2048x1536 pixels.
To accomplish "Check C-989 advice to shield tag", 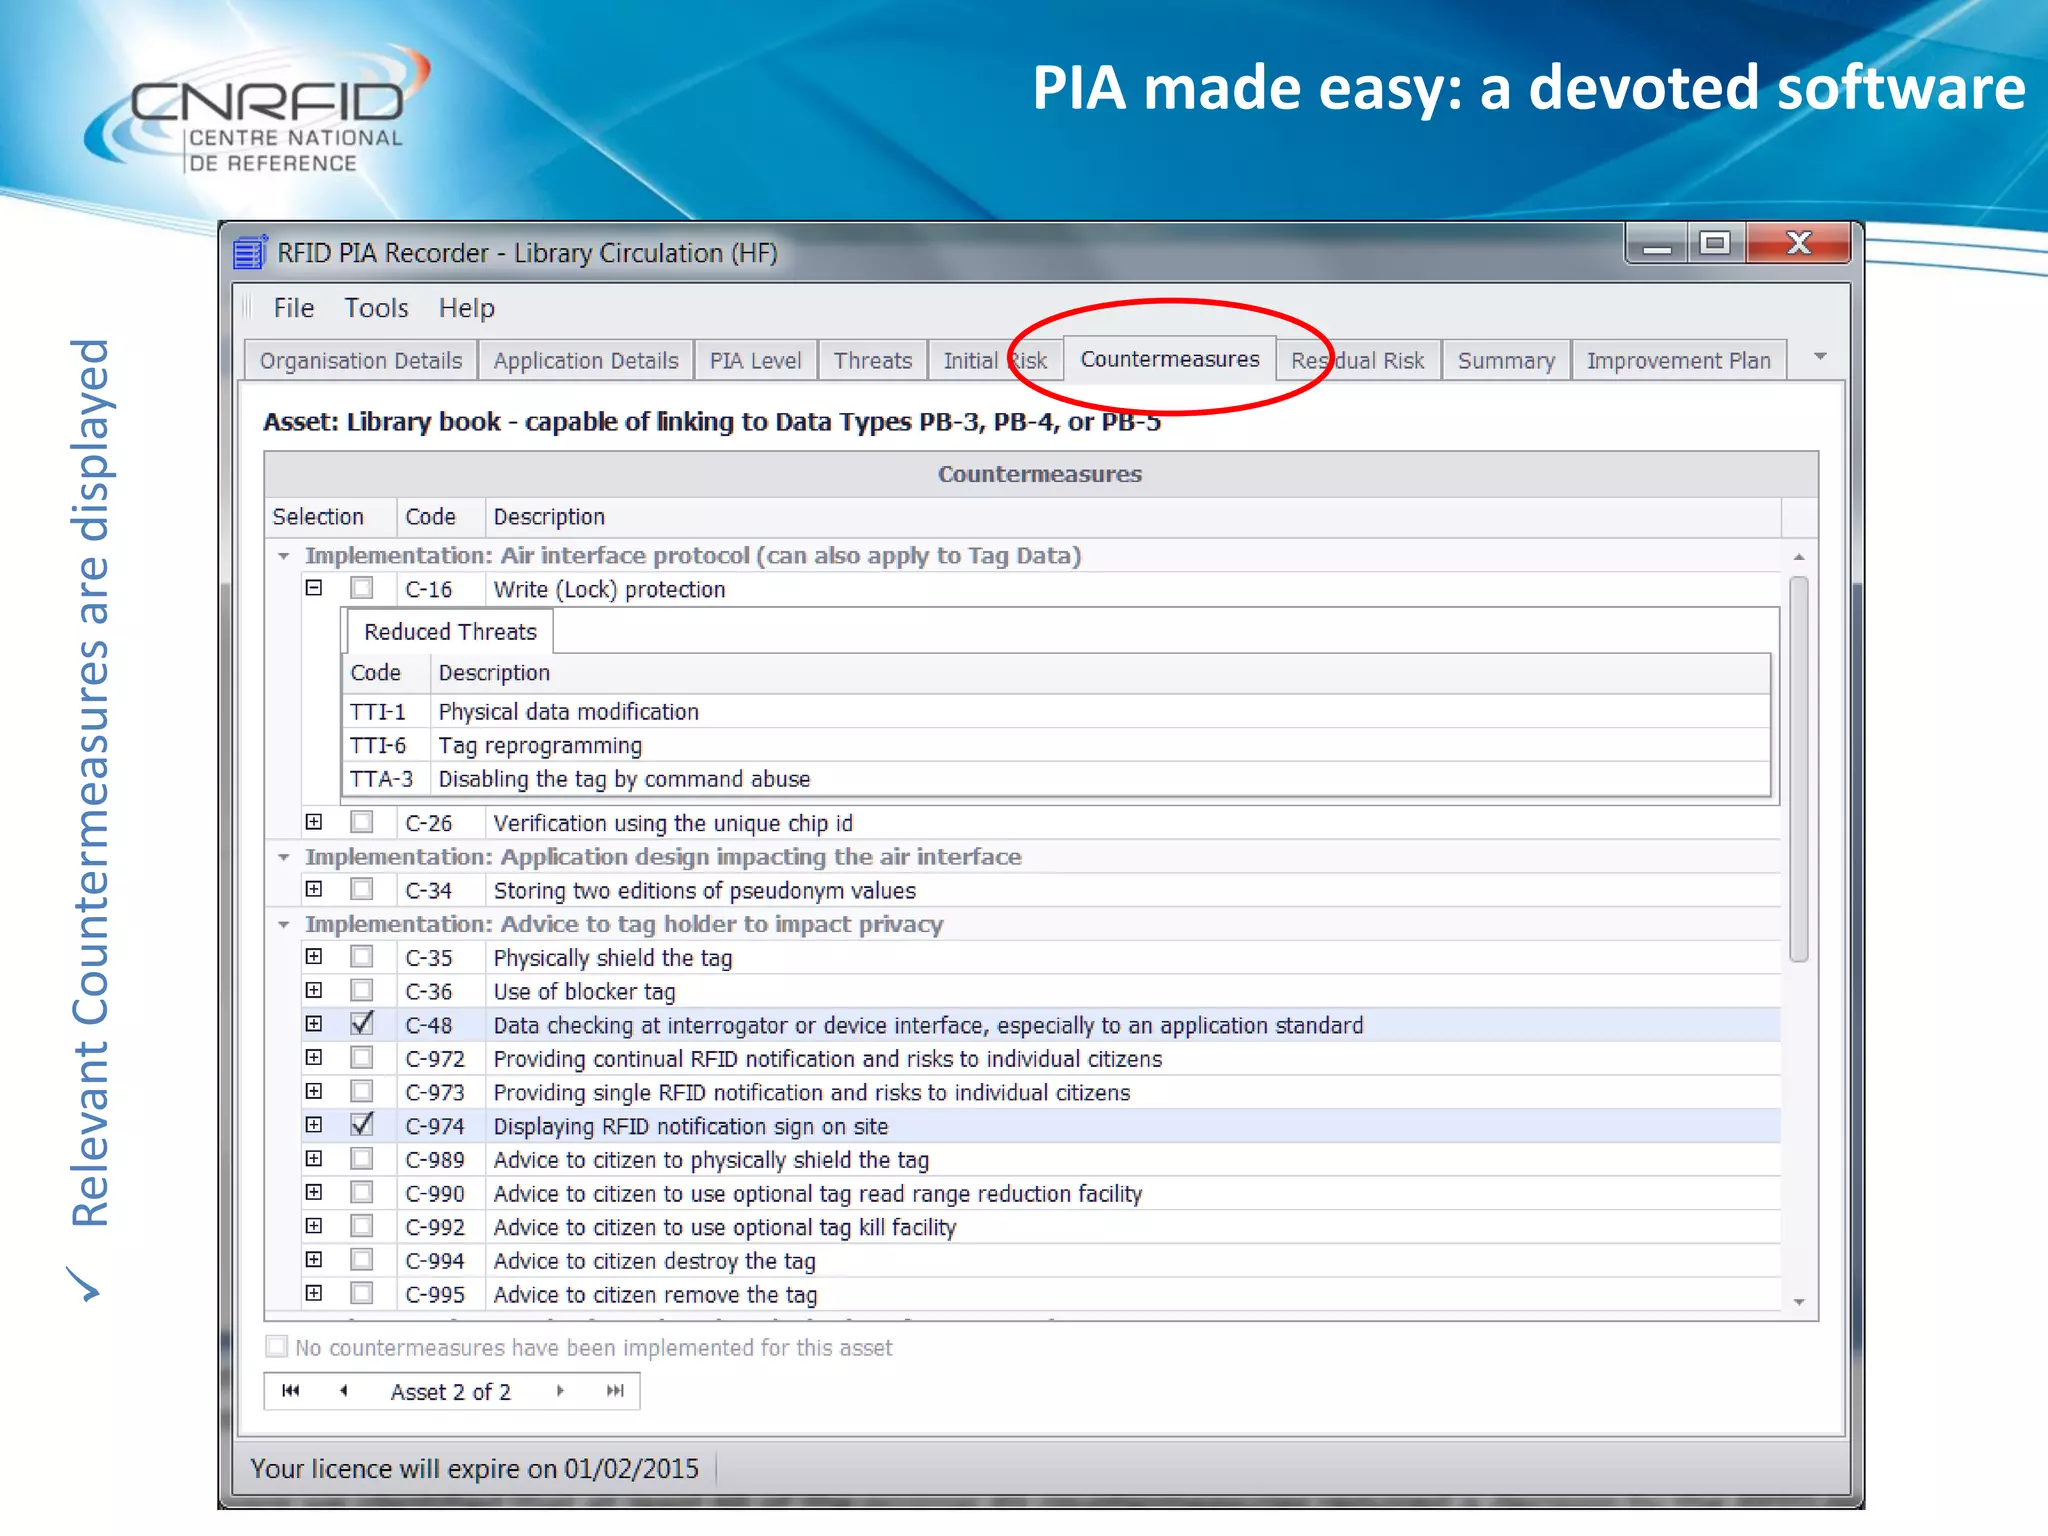I will pyautogui.click(x=361, y=1159).
